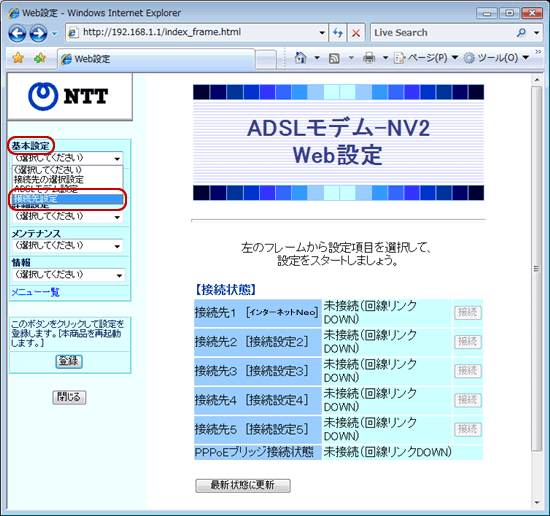Click the Internet Explorer title bar icon
The image size is (550, 516).
click(x=14, y=13)
